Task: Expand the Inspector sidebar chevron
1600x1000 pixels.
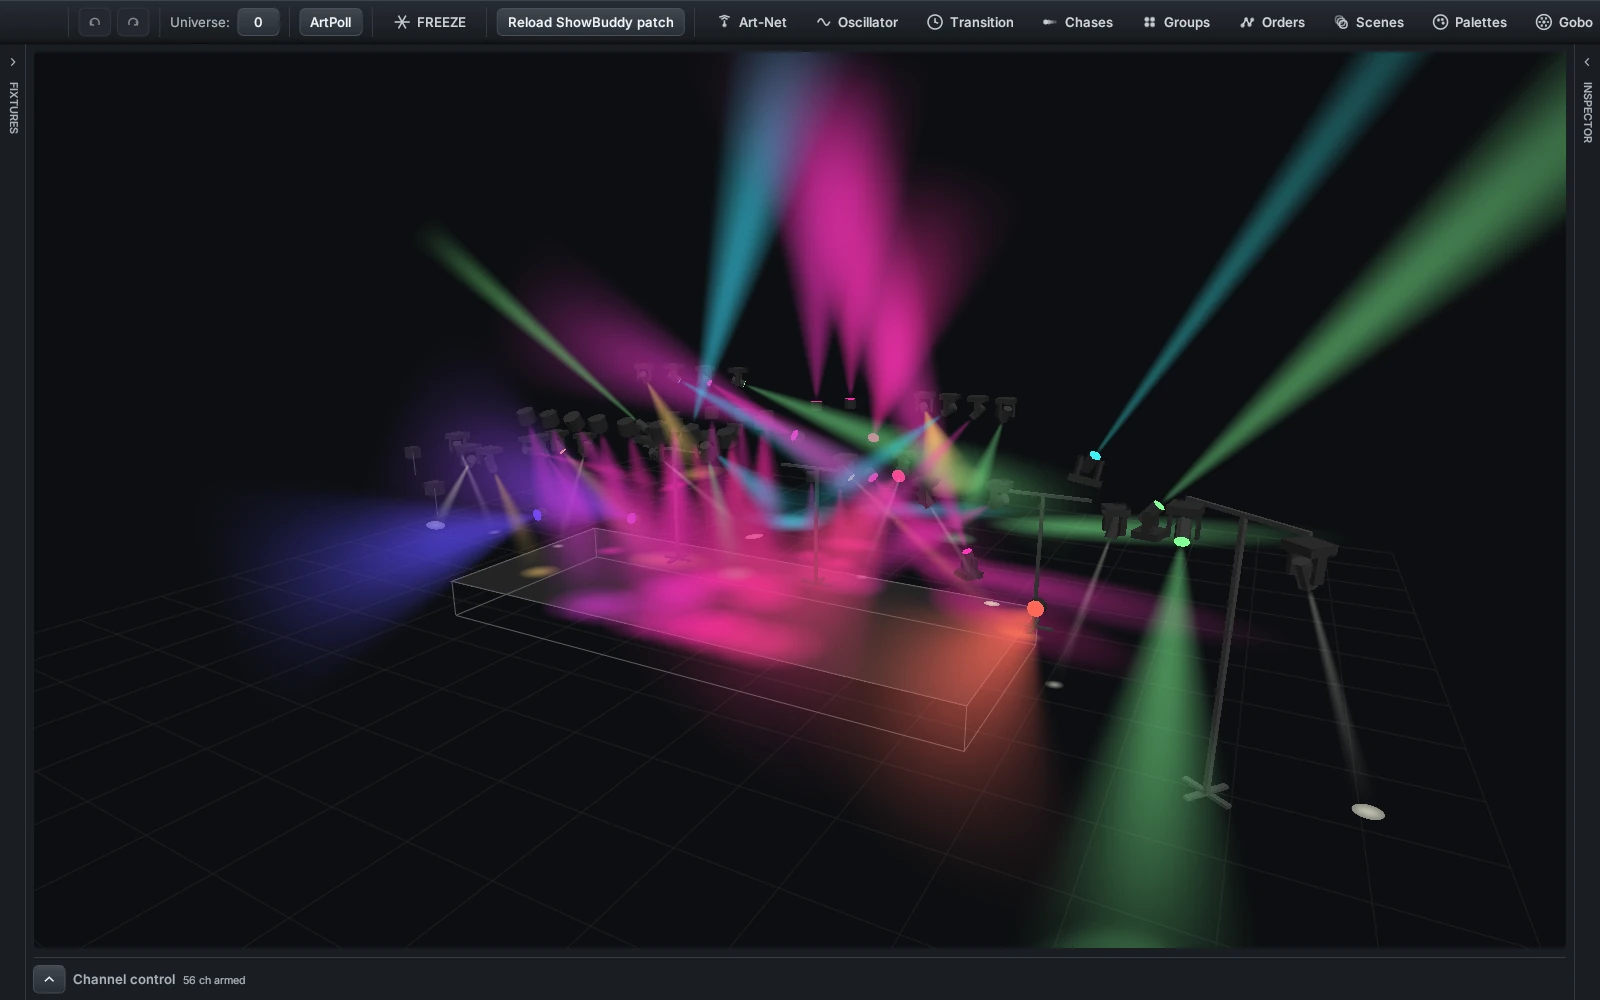Action: pos(1587,62)
